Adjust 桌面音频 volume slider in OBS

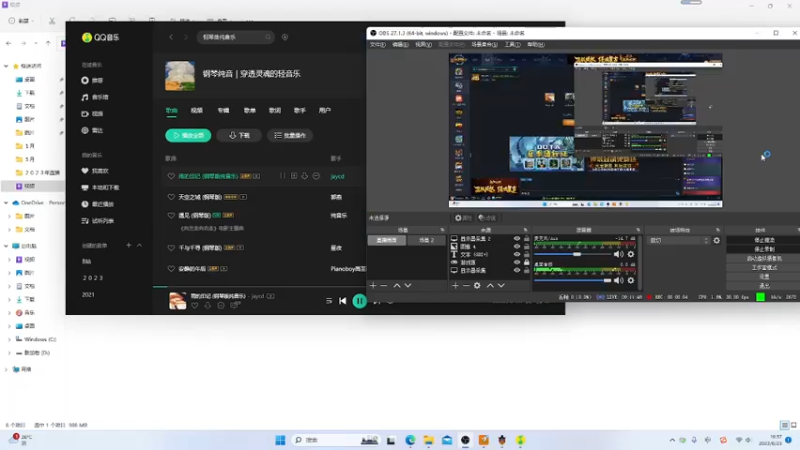pyautogui.click(x=572, y=280)
